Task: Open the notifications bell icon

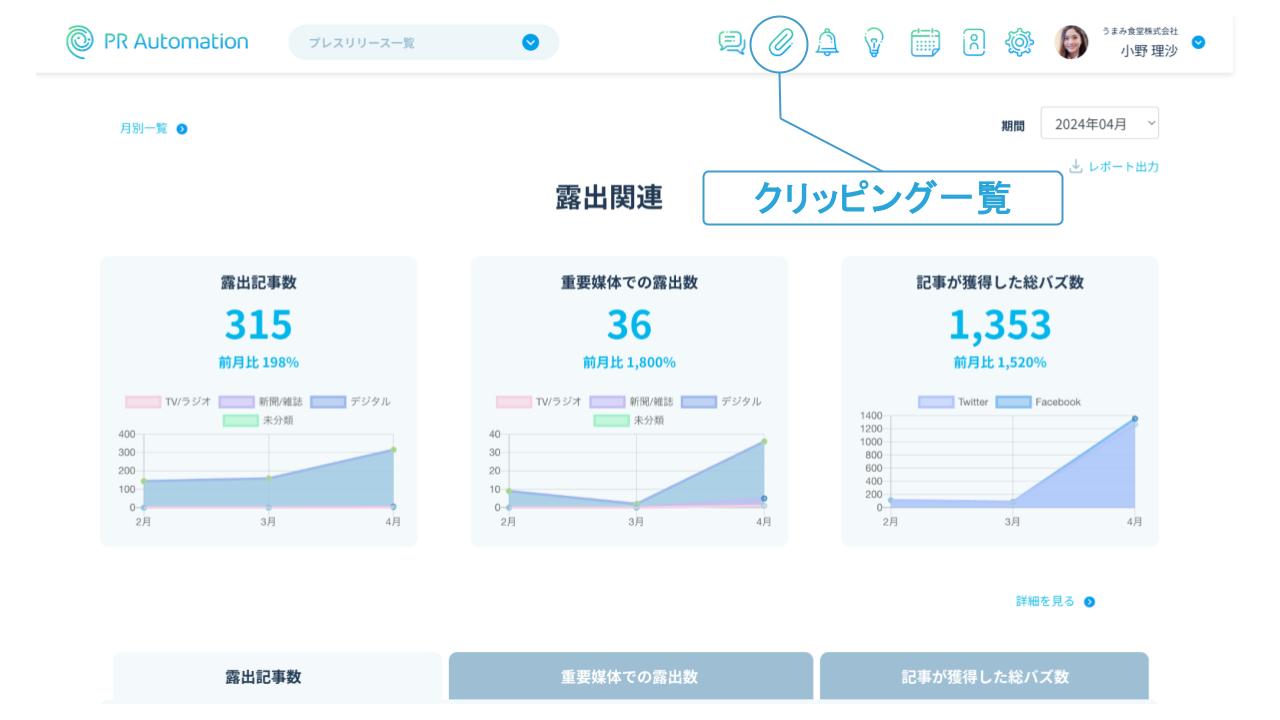Action: [x=826, y=42]
